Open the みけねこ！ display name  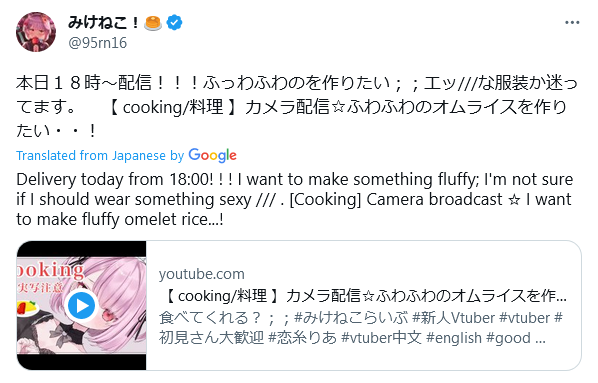[104, 23]
